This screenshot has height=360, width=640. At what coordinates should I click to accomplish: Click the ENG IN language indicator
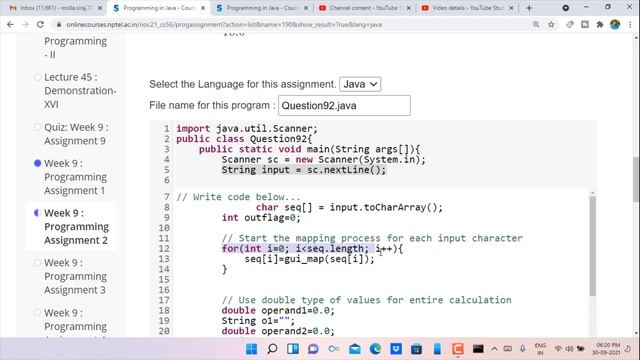[540, 349]
